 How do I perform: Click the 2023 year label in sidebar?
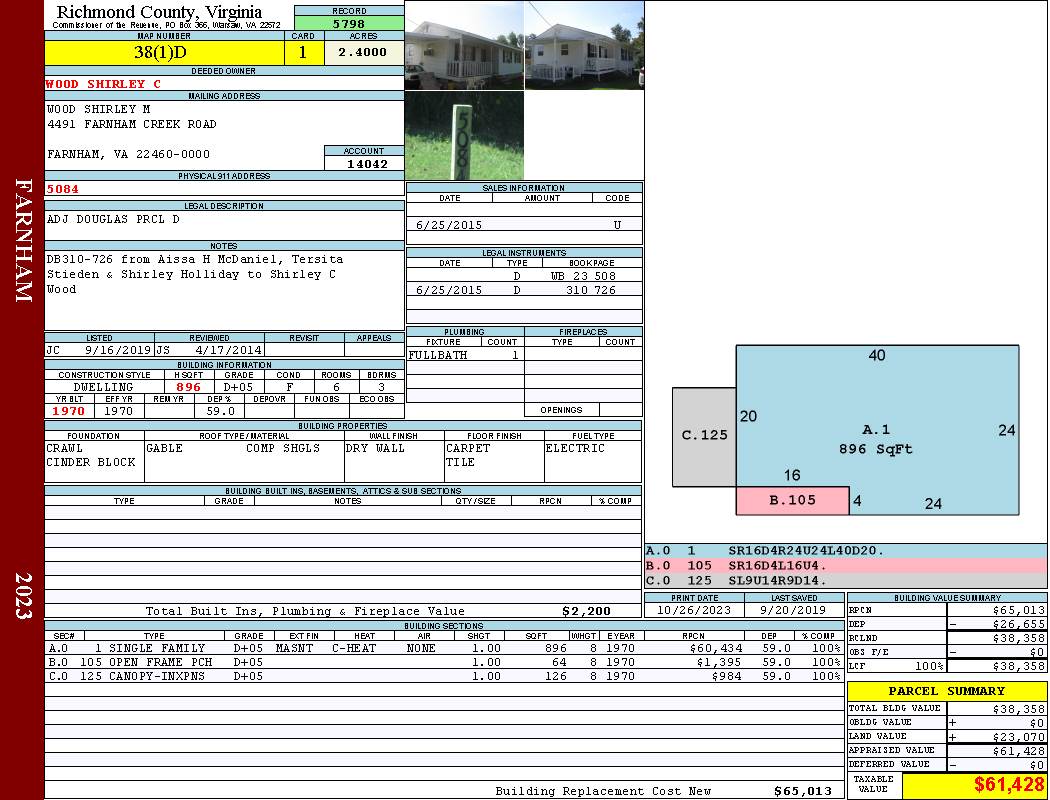pyautogui.click(x=23, y=596)
